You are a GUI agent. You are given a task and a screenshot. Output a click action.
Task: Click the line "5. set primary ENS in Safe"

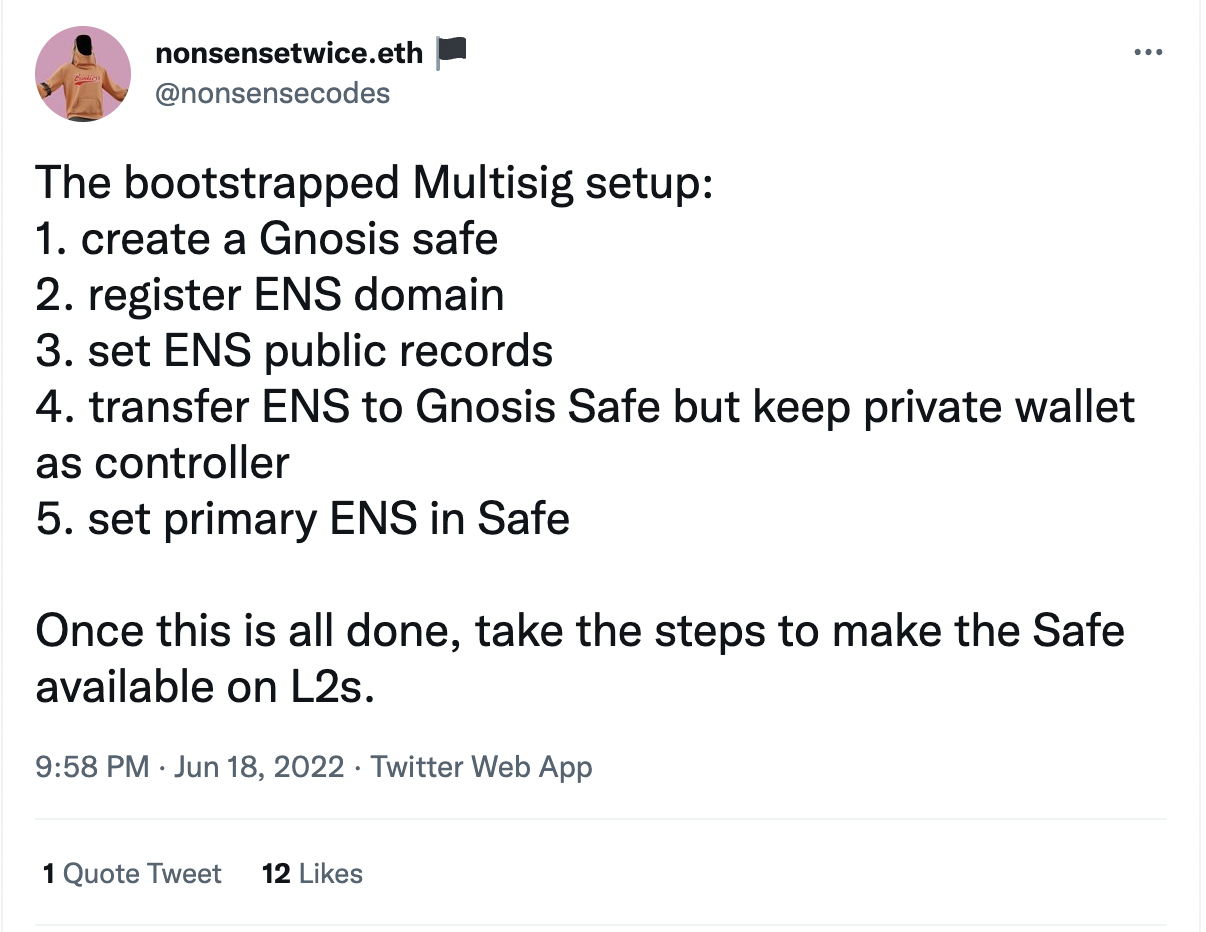(302, 520)
